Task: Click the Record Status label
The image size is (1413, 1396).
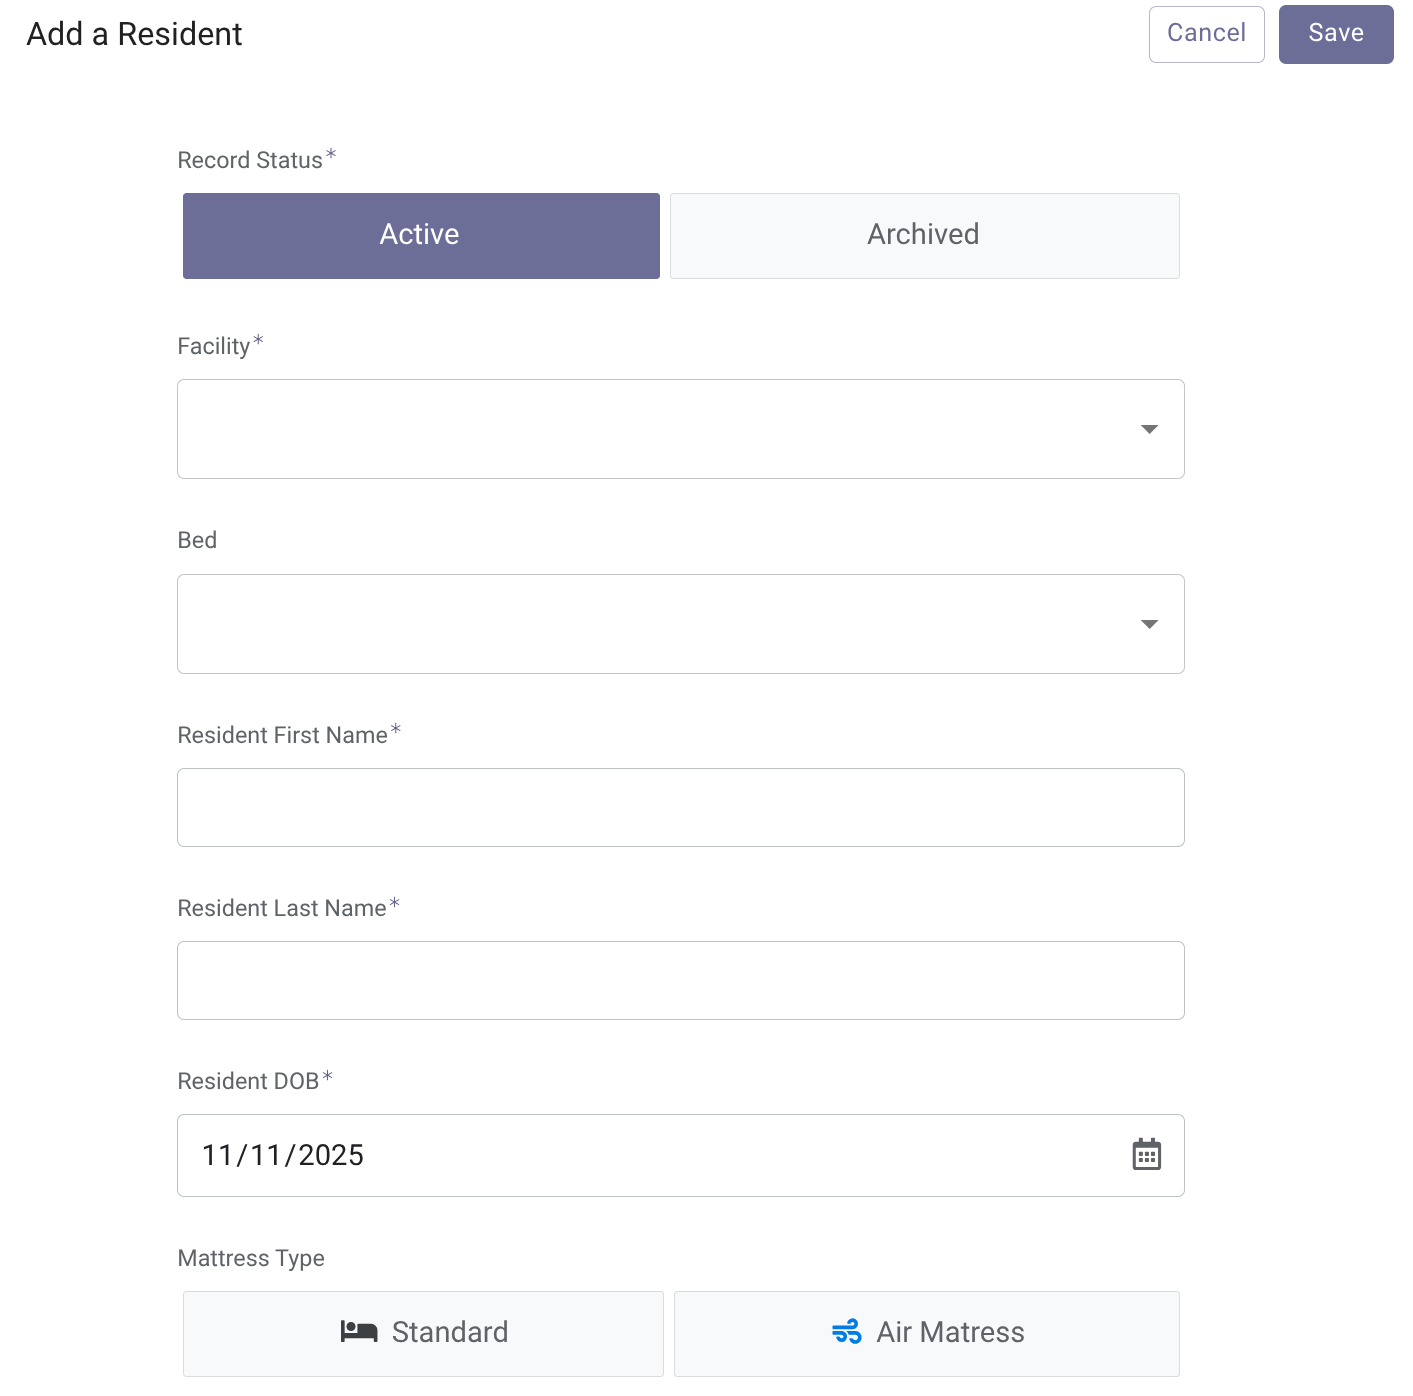Action: (x=250, y=160)
